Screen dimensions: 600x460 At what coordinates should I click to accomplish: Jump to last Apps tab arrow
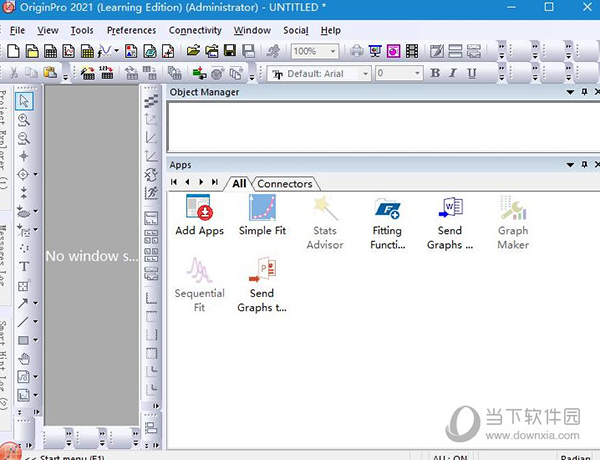(x=215, y=182)
